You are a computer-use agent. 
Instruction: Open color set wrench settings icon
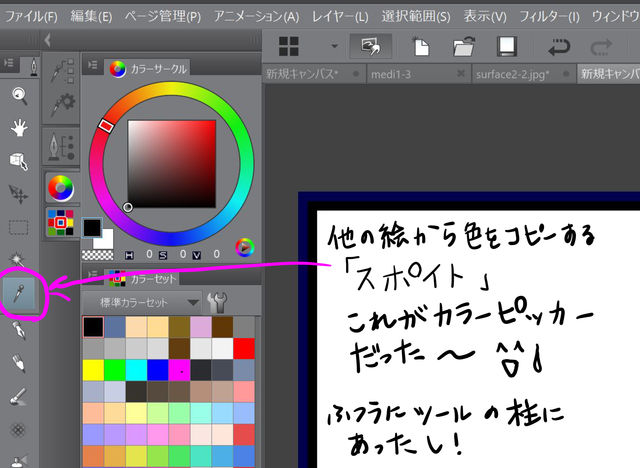point(217,302)
